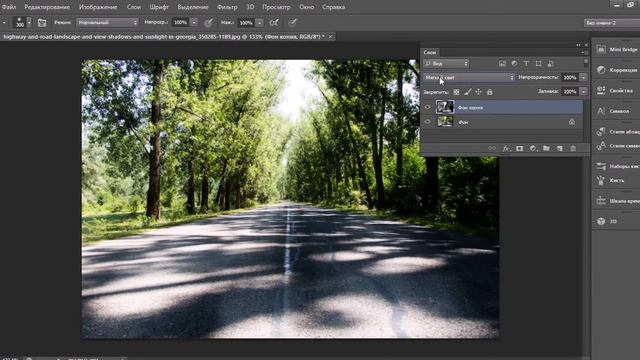Collapse the Слои panel to icons
Screen dimensions: 640x360
point(578,45)
